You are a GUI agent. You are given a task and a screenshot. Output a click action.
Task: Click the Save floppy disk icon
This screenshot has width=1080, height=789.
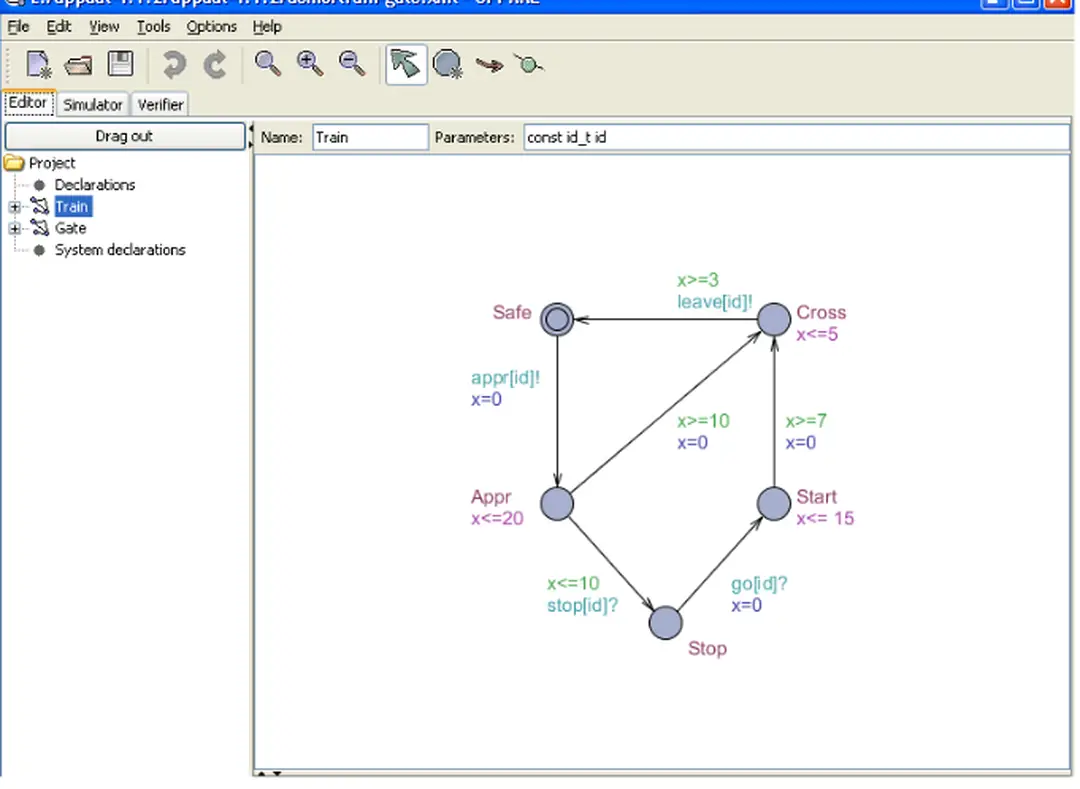(120, 65)
